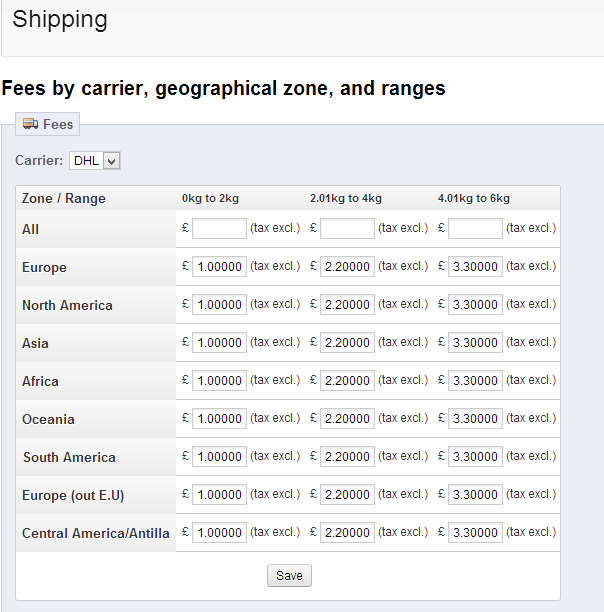This screenshot has width=604, height=612.
Task: Click Oceania 0kg to 2kg fee field
Action: [219, 419]
